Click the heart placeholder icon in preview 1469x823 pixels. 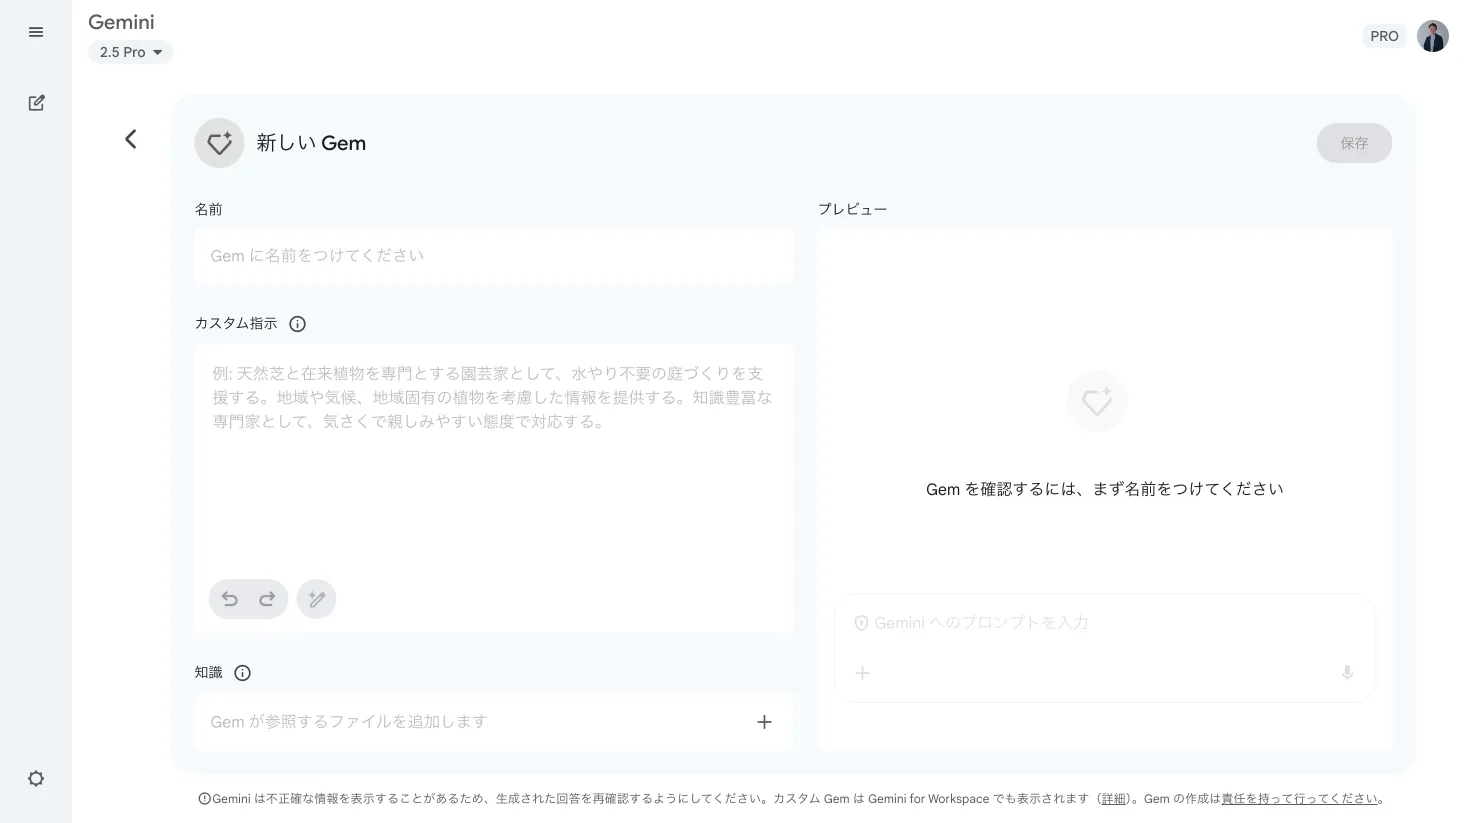pos(1097,402)
